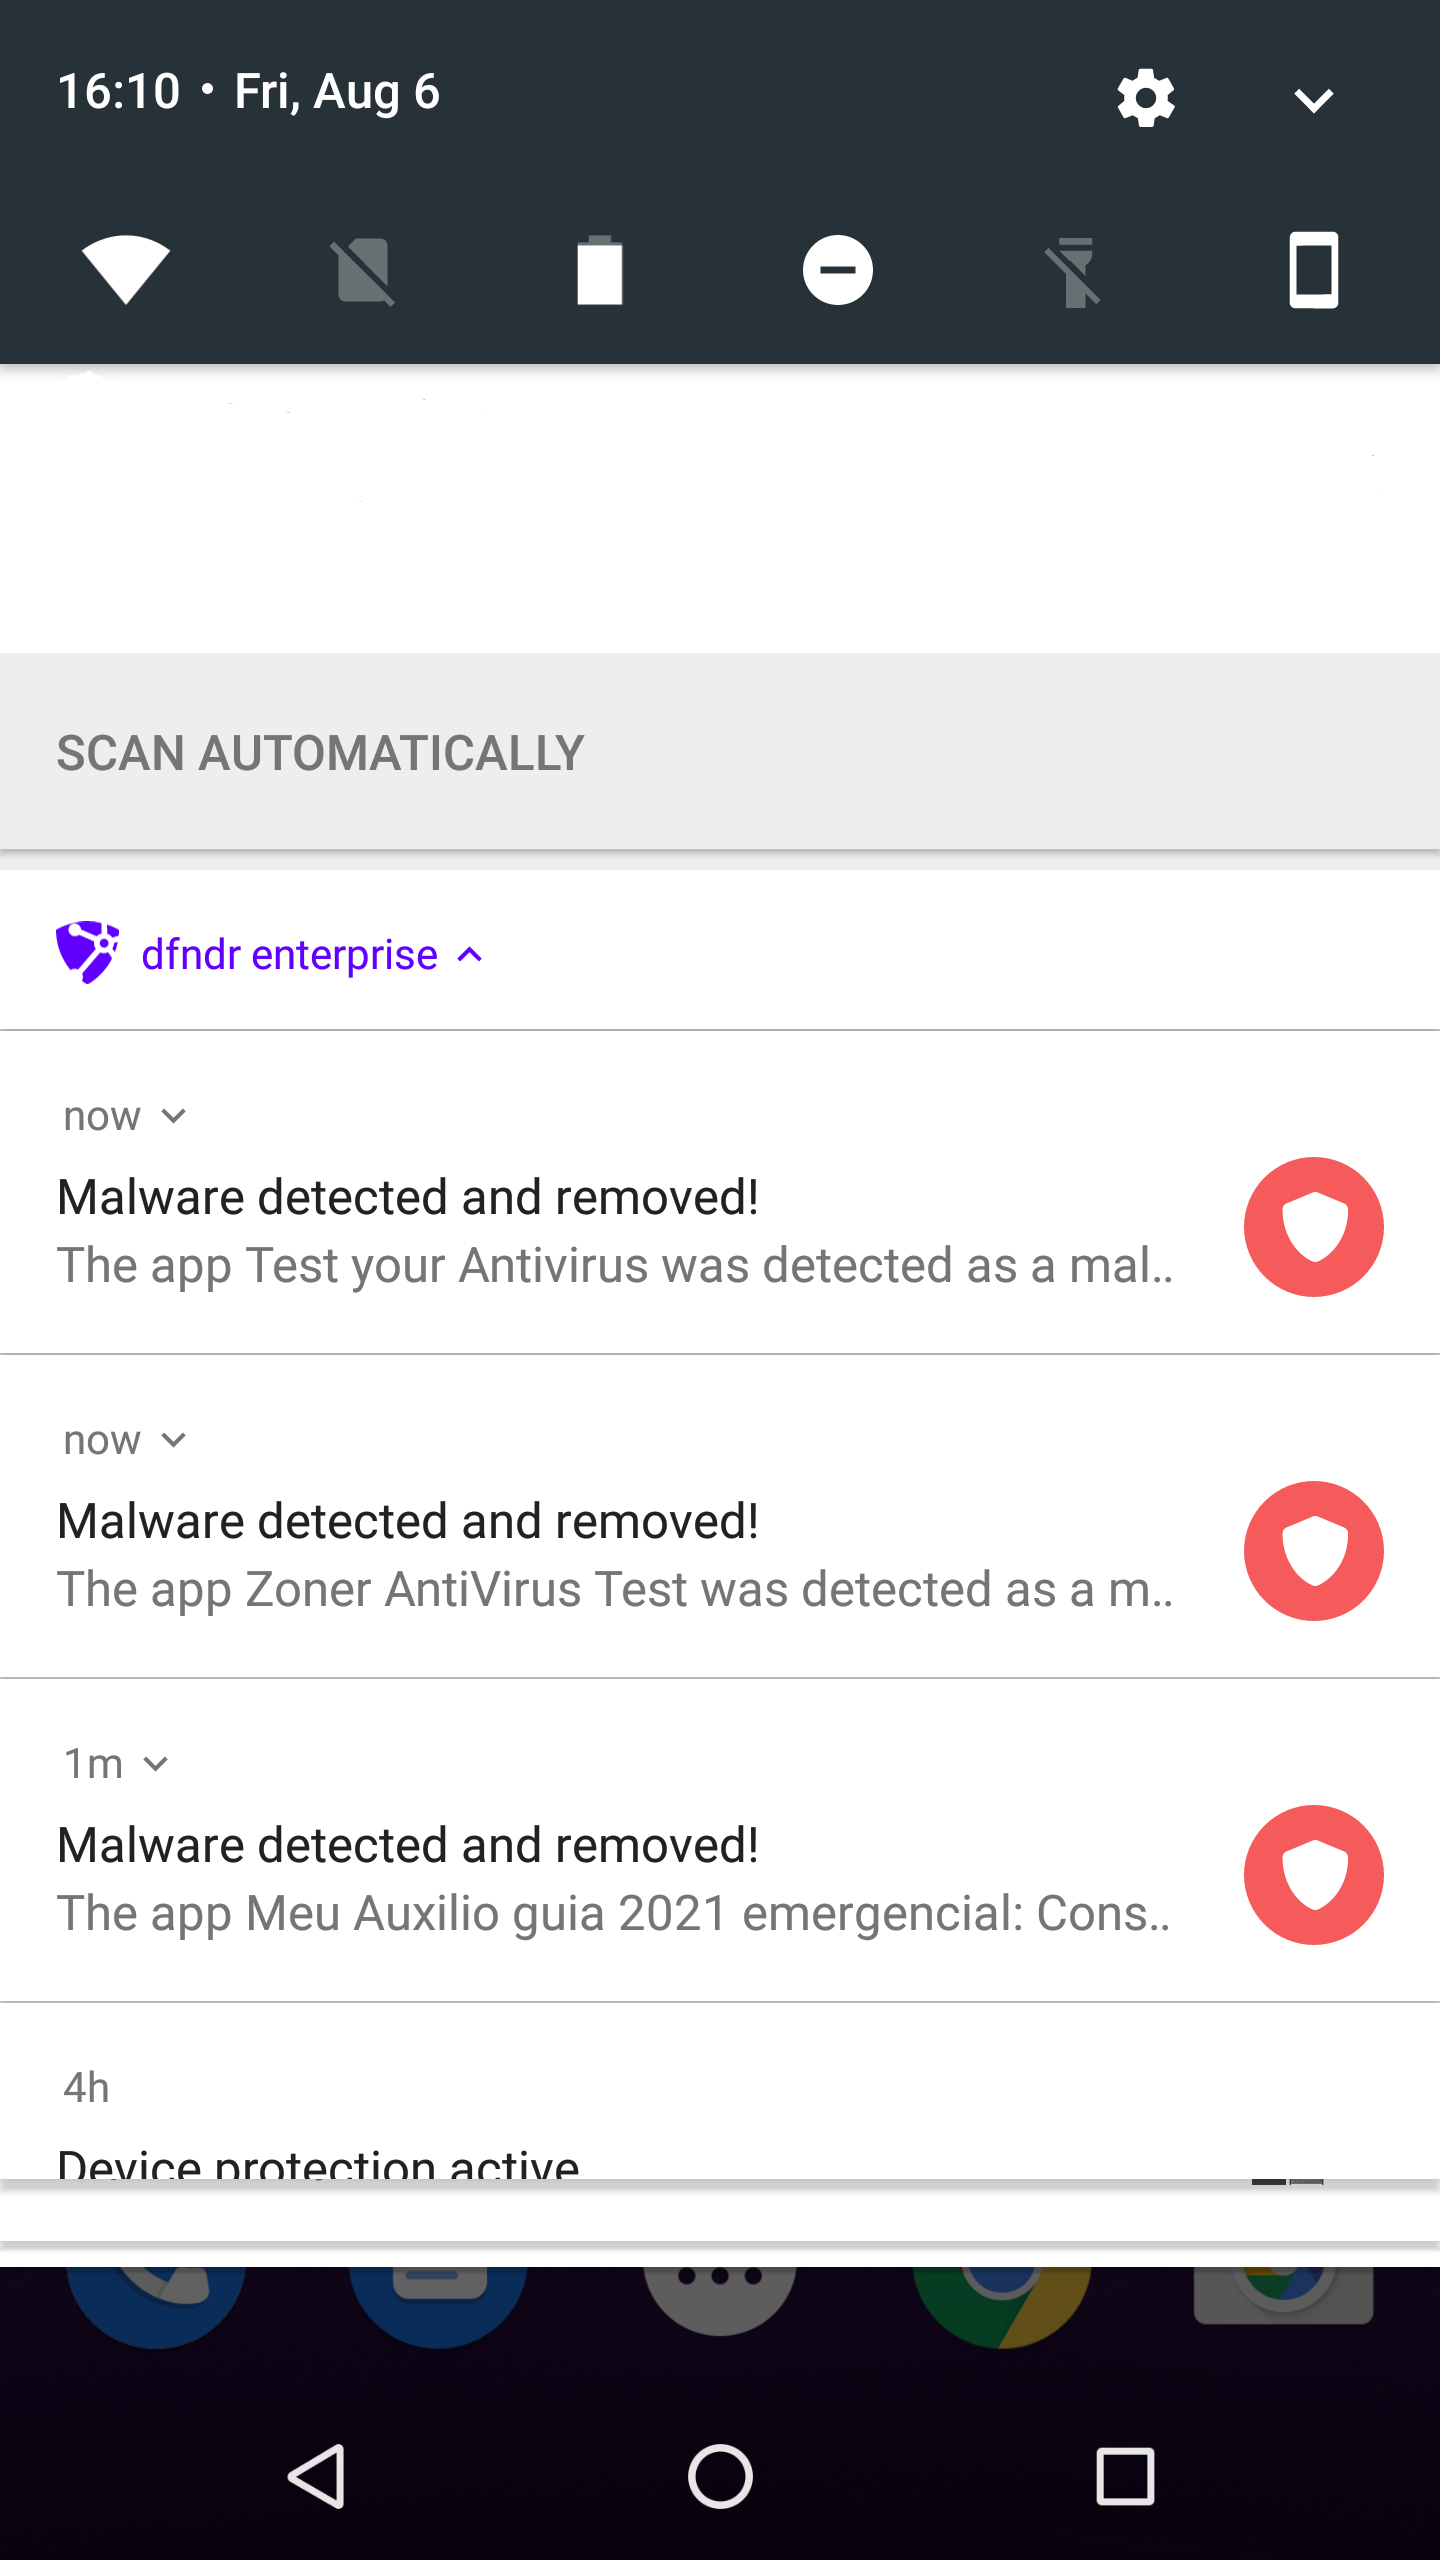Tap red shield icon for Meu Auxilio alert
The height and width of the screenshot is (2560, 1440).
[x=1313, y=1875]
